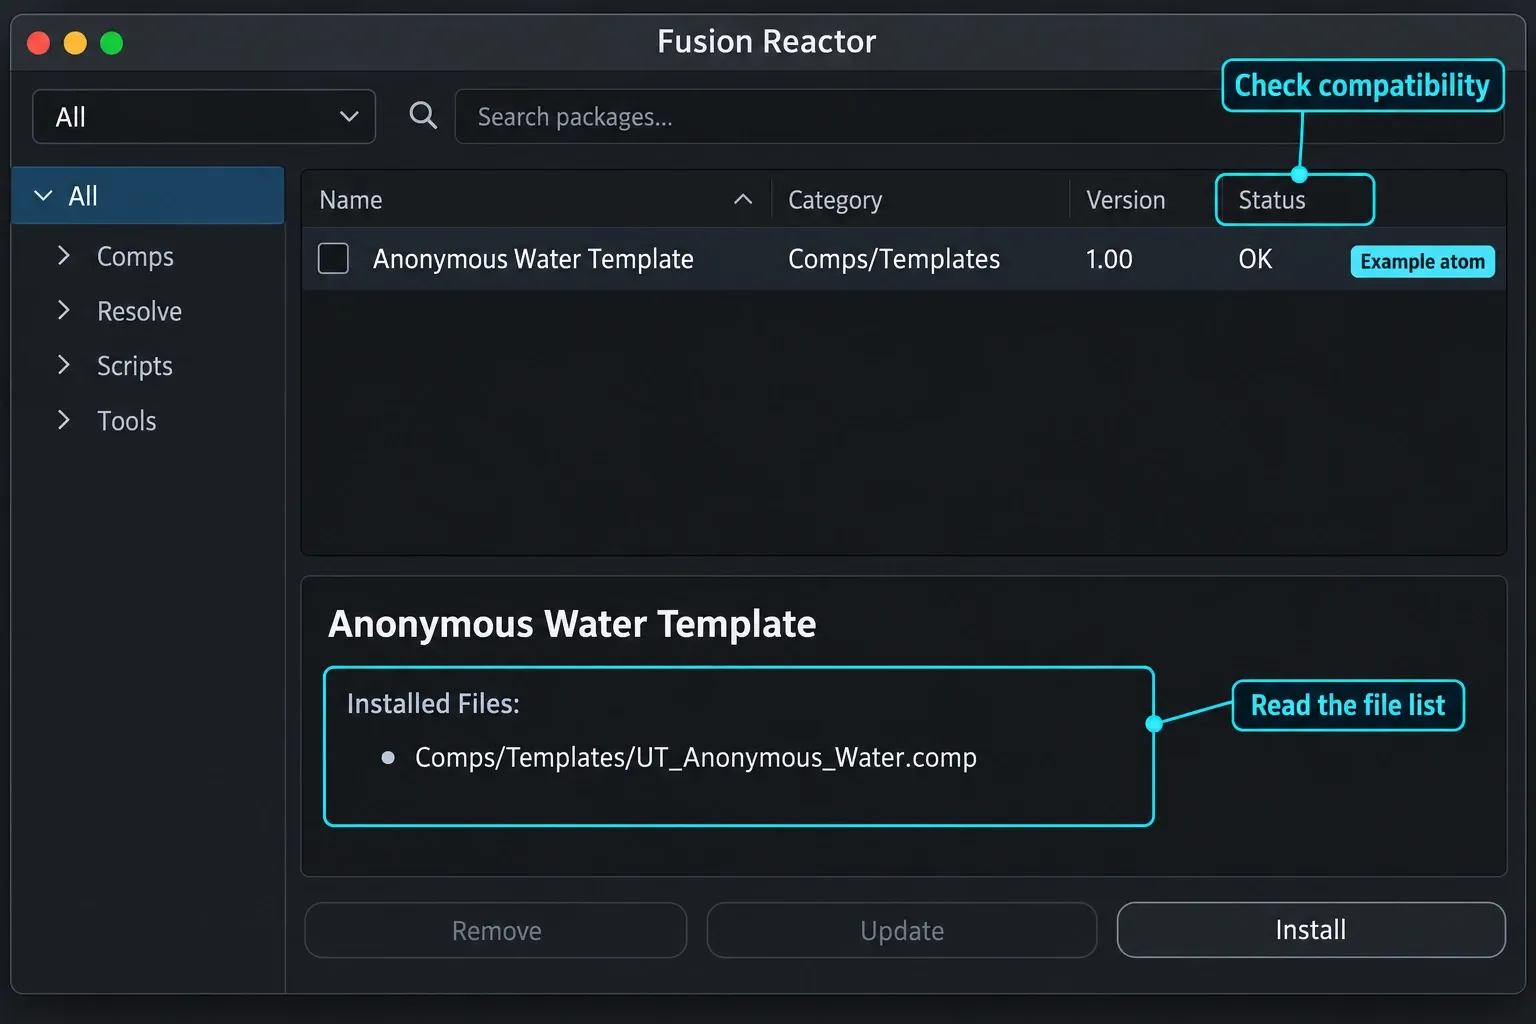Image resolution: width=1536 pixels, height=1024 pixels.
Task: Click the search magnifier icon
Action: pos(423,115)
